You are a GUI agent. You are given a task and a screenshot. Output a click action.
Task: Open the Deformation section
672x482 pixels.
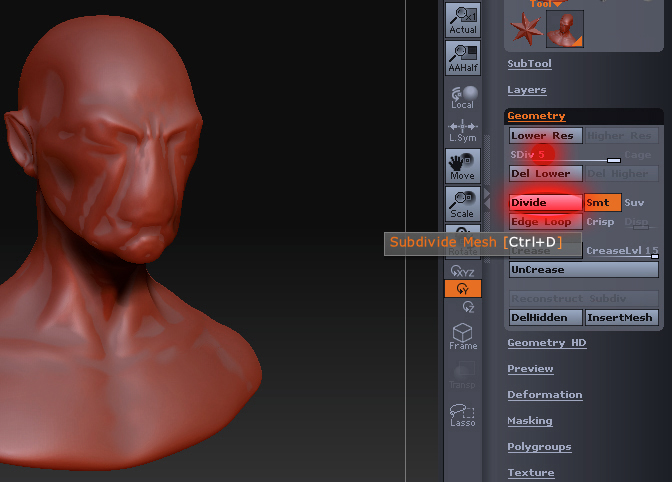point(544,395)
